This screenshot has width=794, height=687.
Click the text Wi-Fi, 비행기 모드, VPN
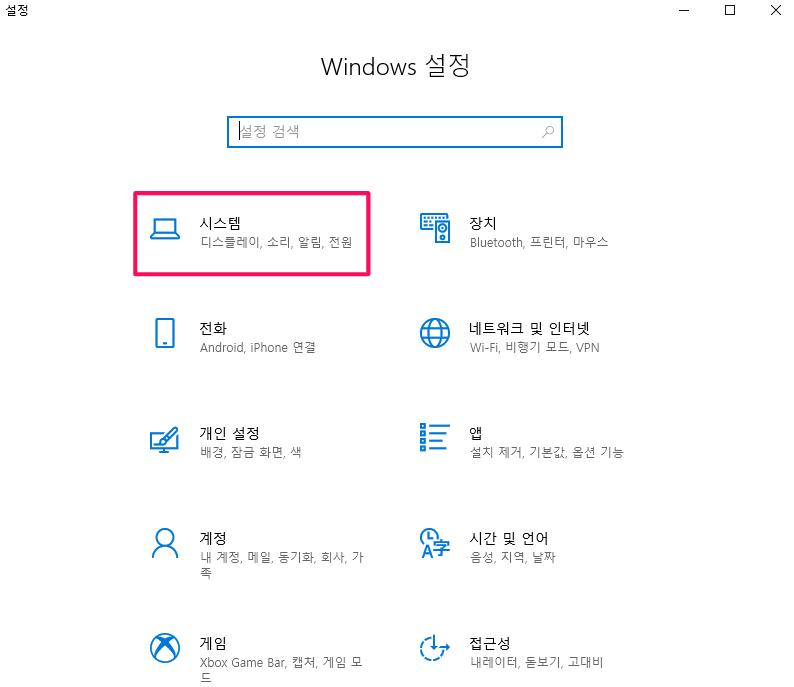[x=535, y=348]
